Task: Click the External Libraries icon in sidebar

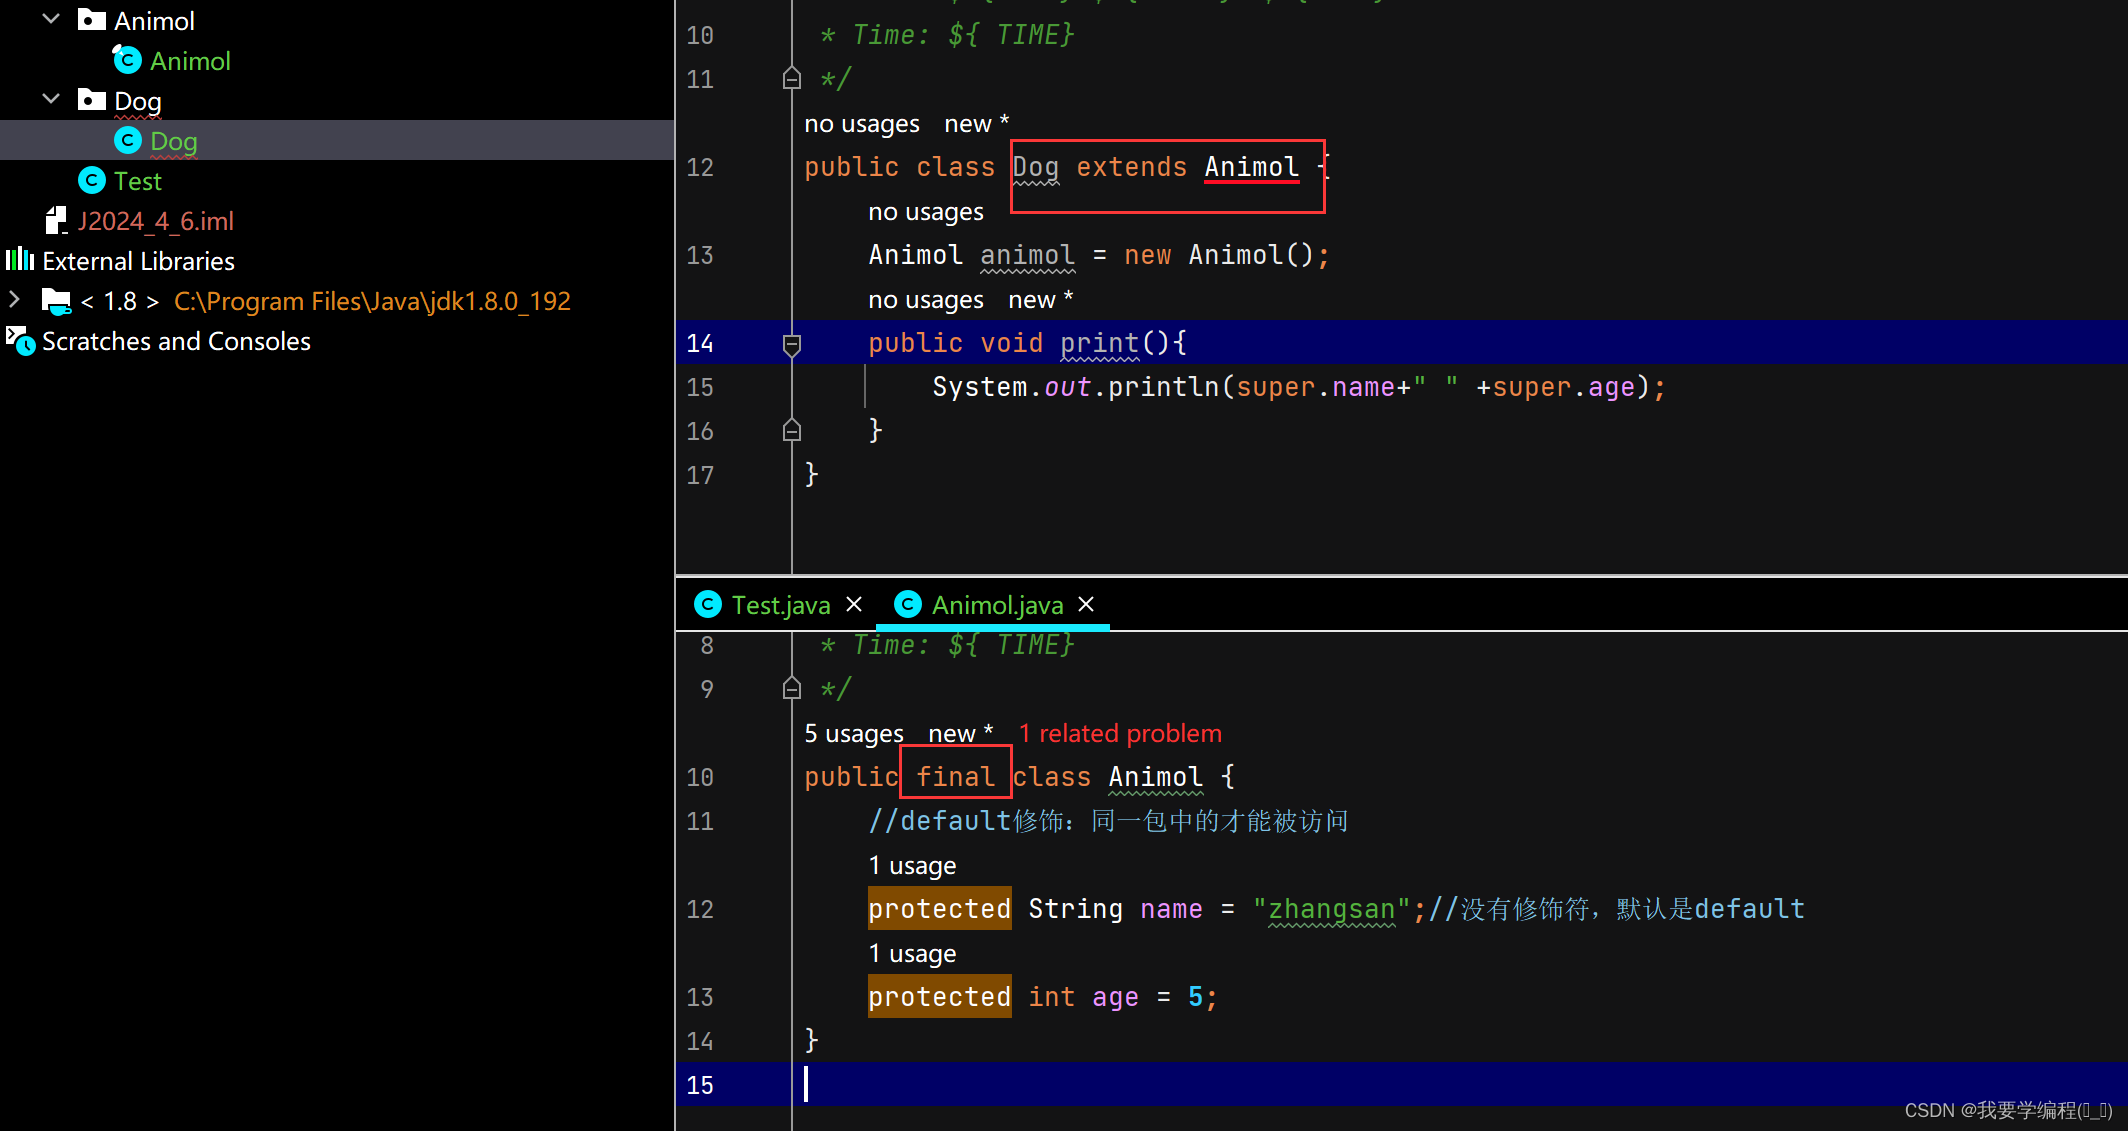Action: point(21,260)
